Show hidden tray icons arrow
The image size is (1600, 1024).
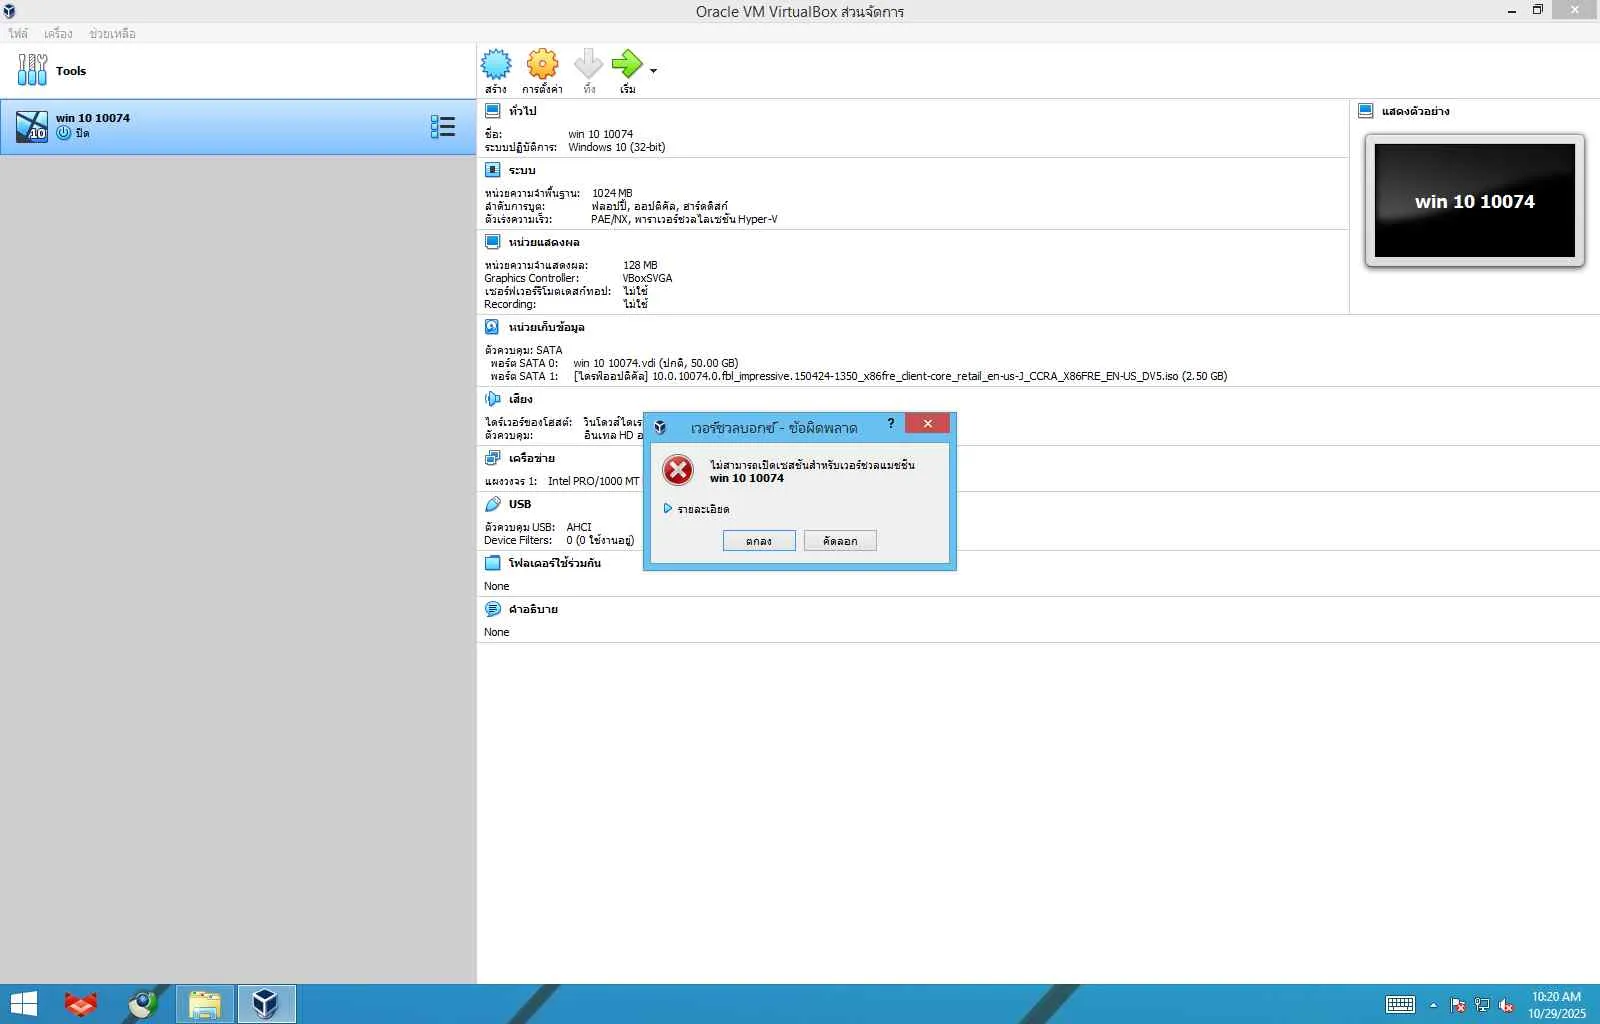coord(1433,1005)
